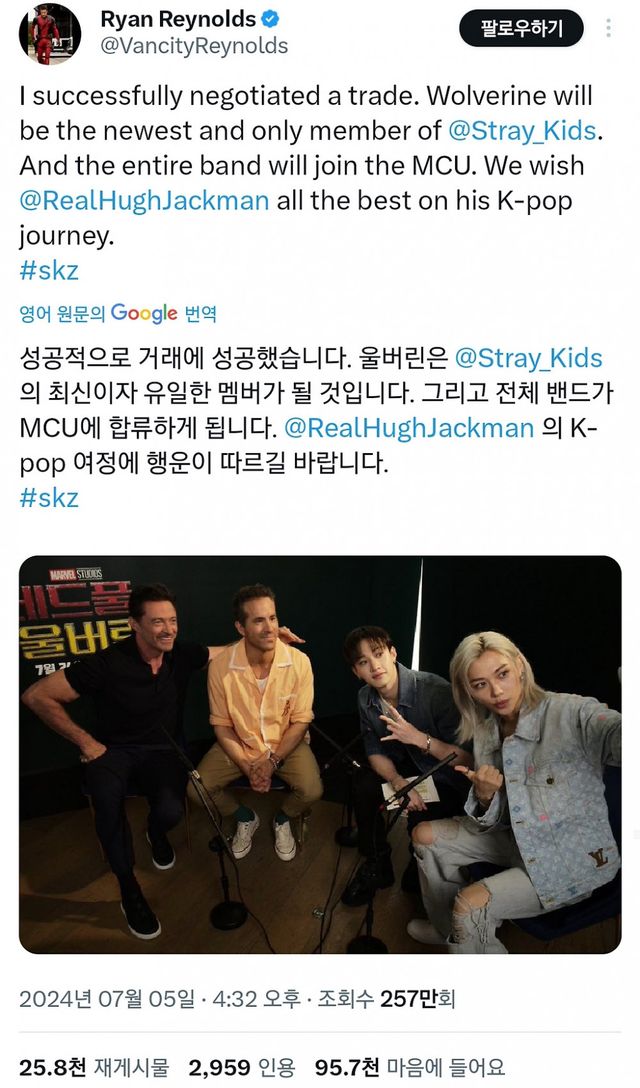Viewport: 640px width, 1088px height.
Task: Show the 2,959 인용 quotes list
Action: coord(242,1067)
